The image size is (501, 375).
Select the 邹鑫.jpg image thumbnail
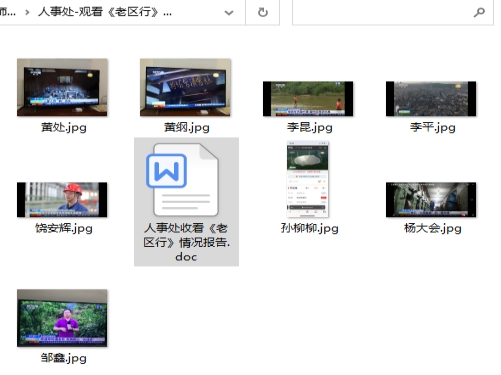point(62,318)
